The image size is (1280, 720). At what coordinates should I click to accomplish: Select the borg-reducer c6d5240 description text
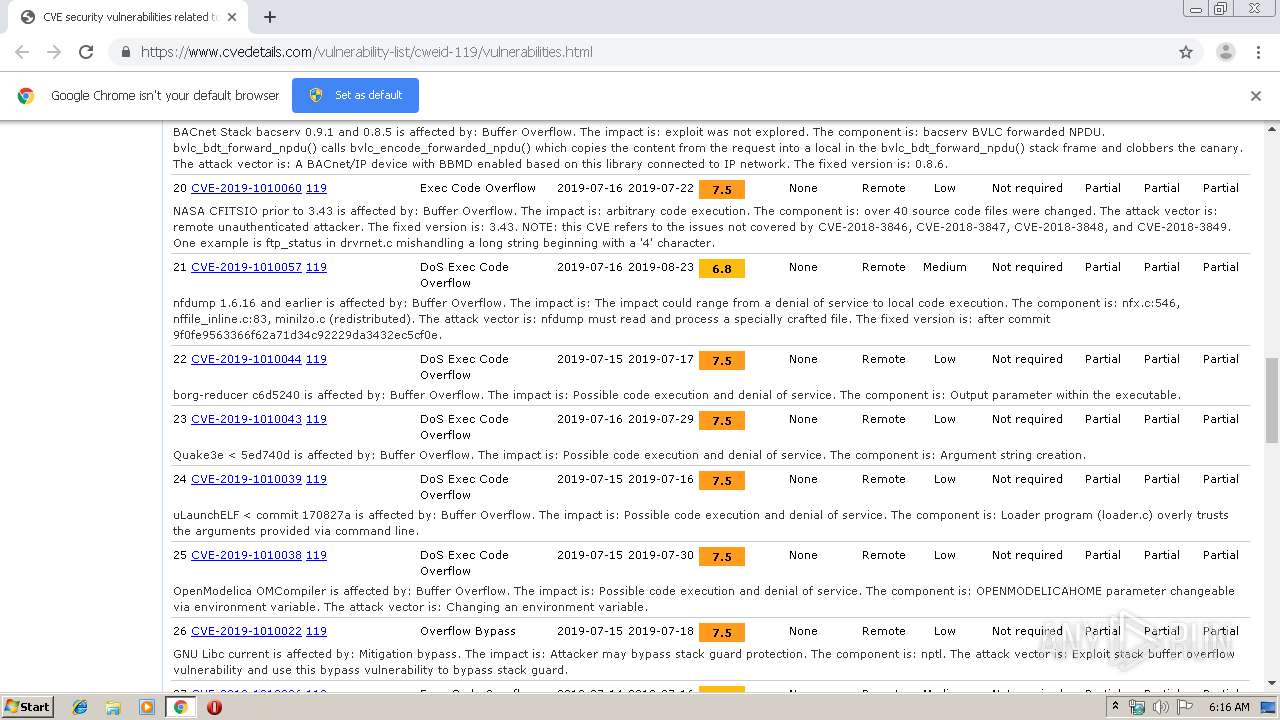(x=676, y=395)
